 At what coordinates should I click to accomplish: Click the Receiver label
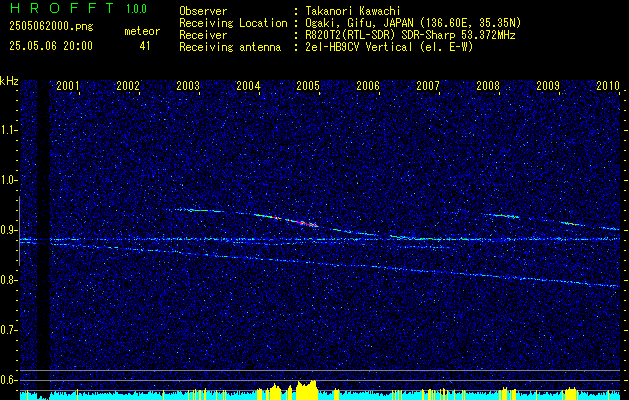[203, 35]
